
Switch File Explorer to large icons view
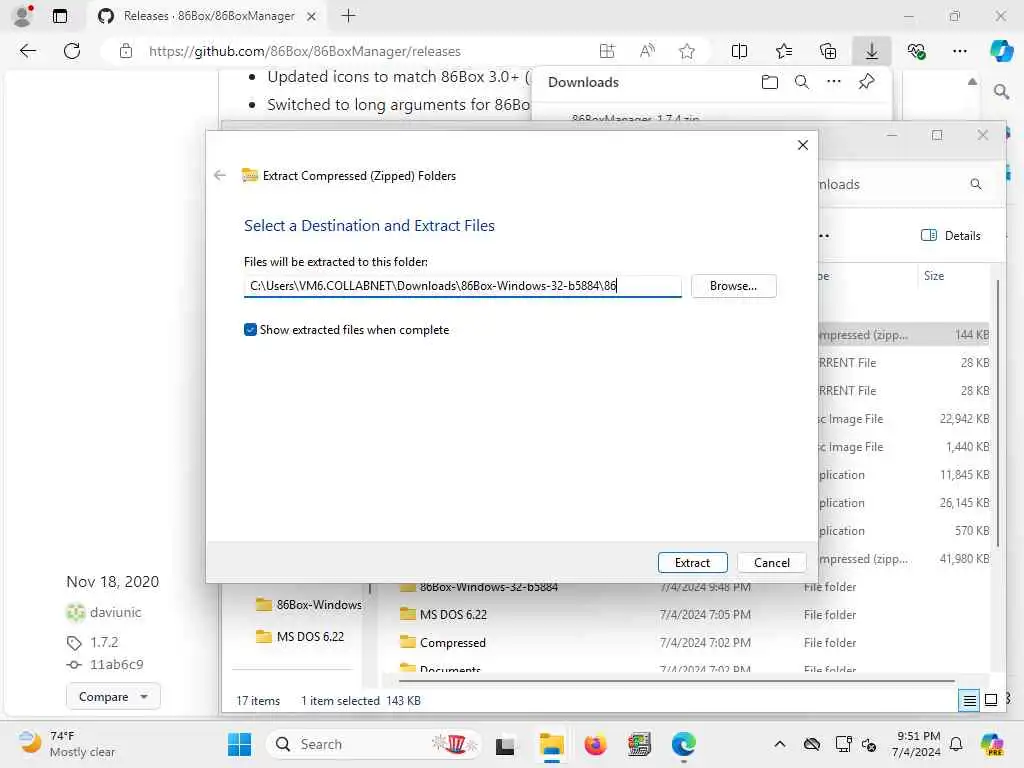coord(991,700)
